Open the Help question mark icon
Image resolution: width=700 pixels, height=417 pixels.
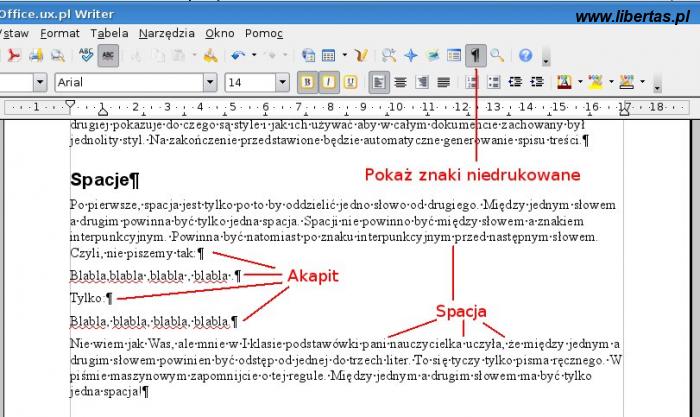pos(525,55)
